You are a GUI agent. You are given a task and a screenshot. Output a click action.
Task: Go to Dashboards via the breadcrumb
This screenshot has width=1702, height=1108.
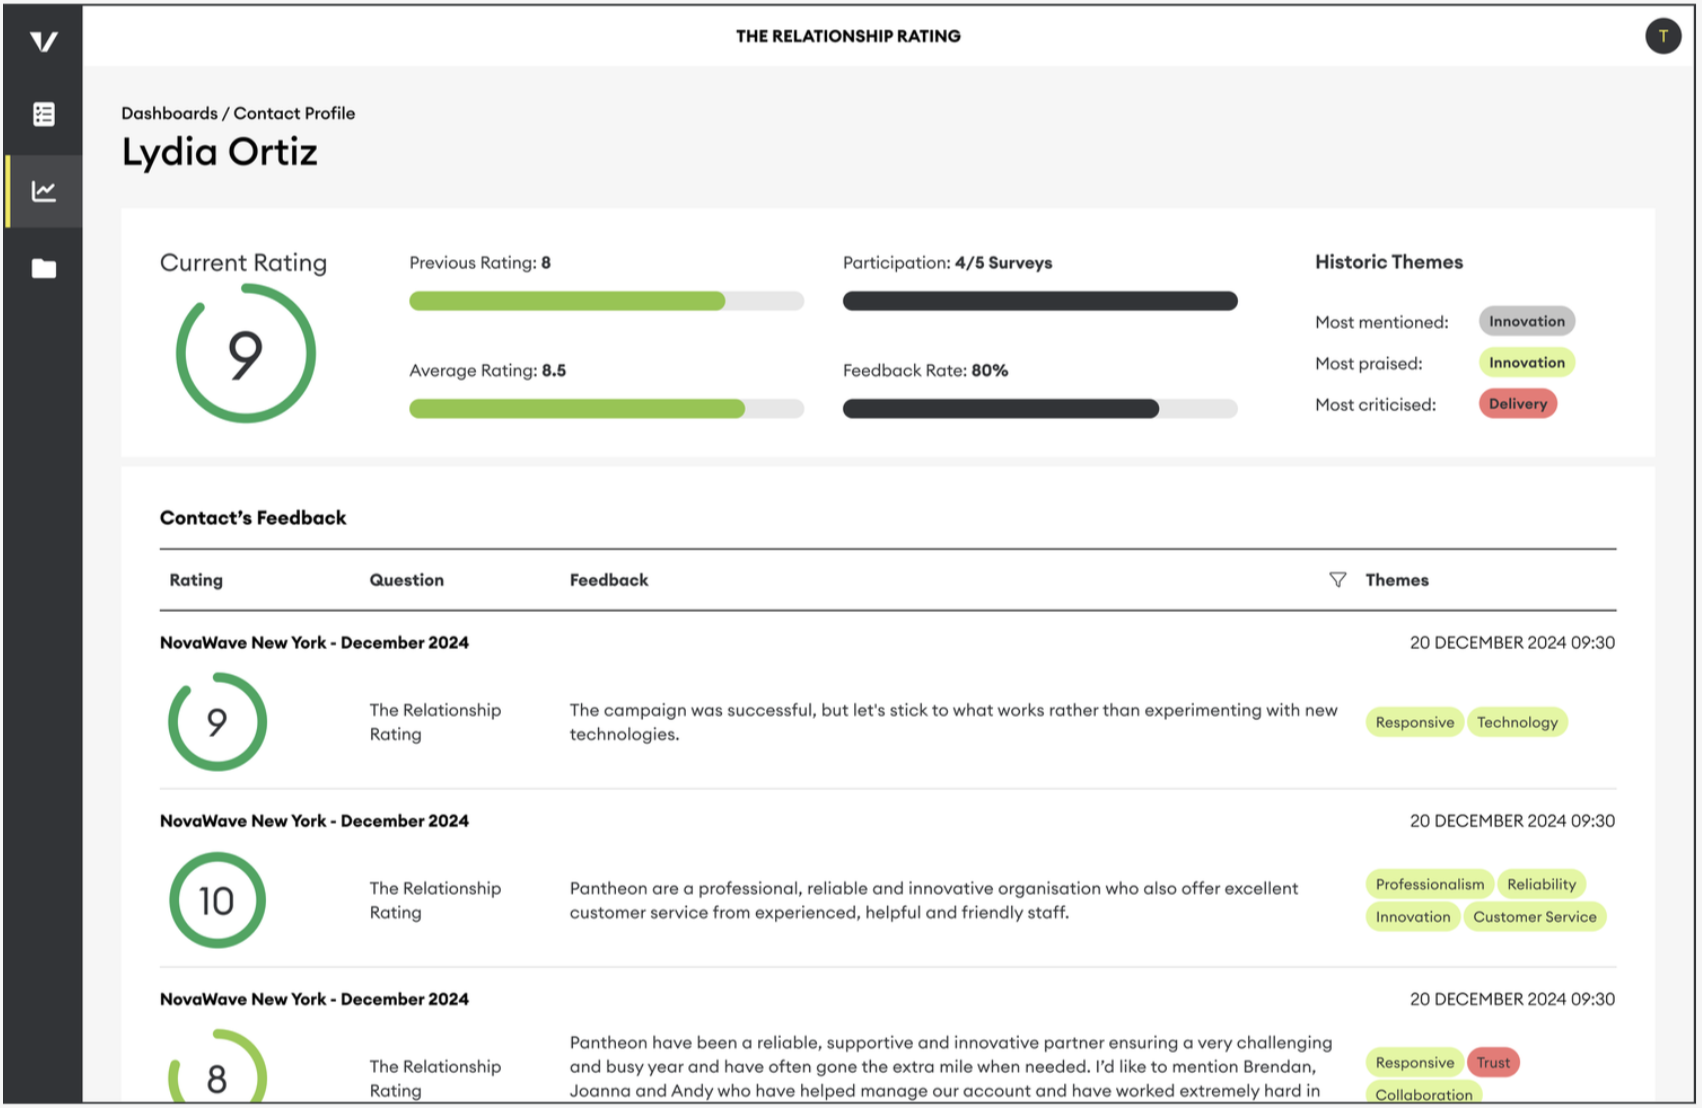(x=169, y=113)
